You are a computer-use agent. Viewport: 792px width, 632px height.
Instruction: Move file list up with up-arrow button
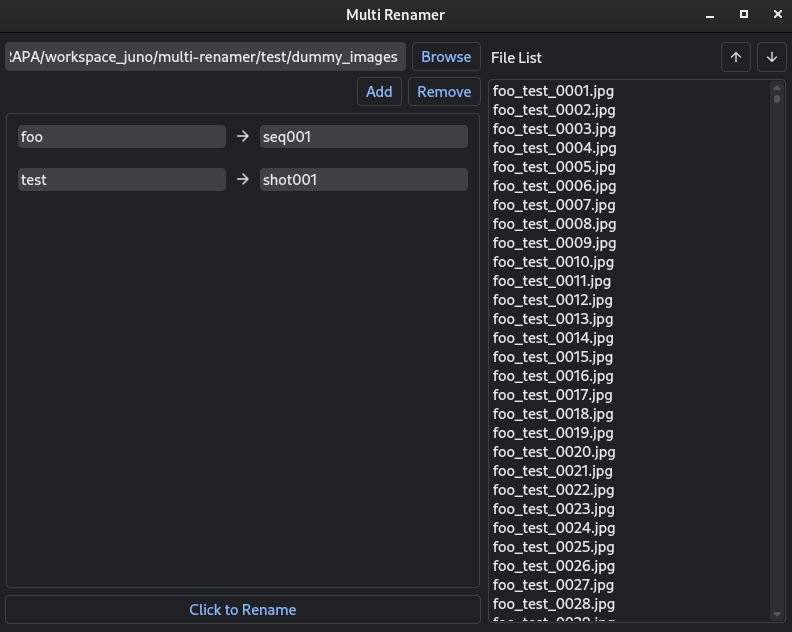pyautogui.click(x=736, y=58)
